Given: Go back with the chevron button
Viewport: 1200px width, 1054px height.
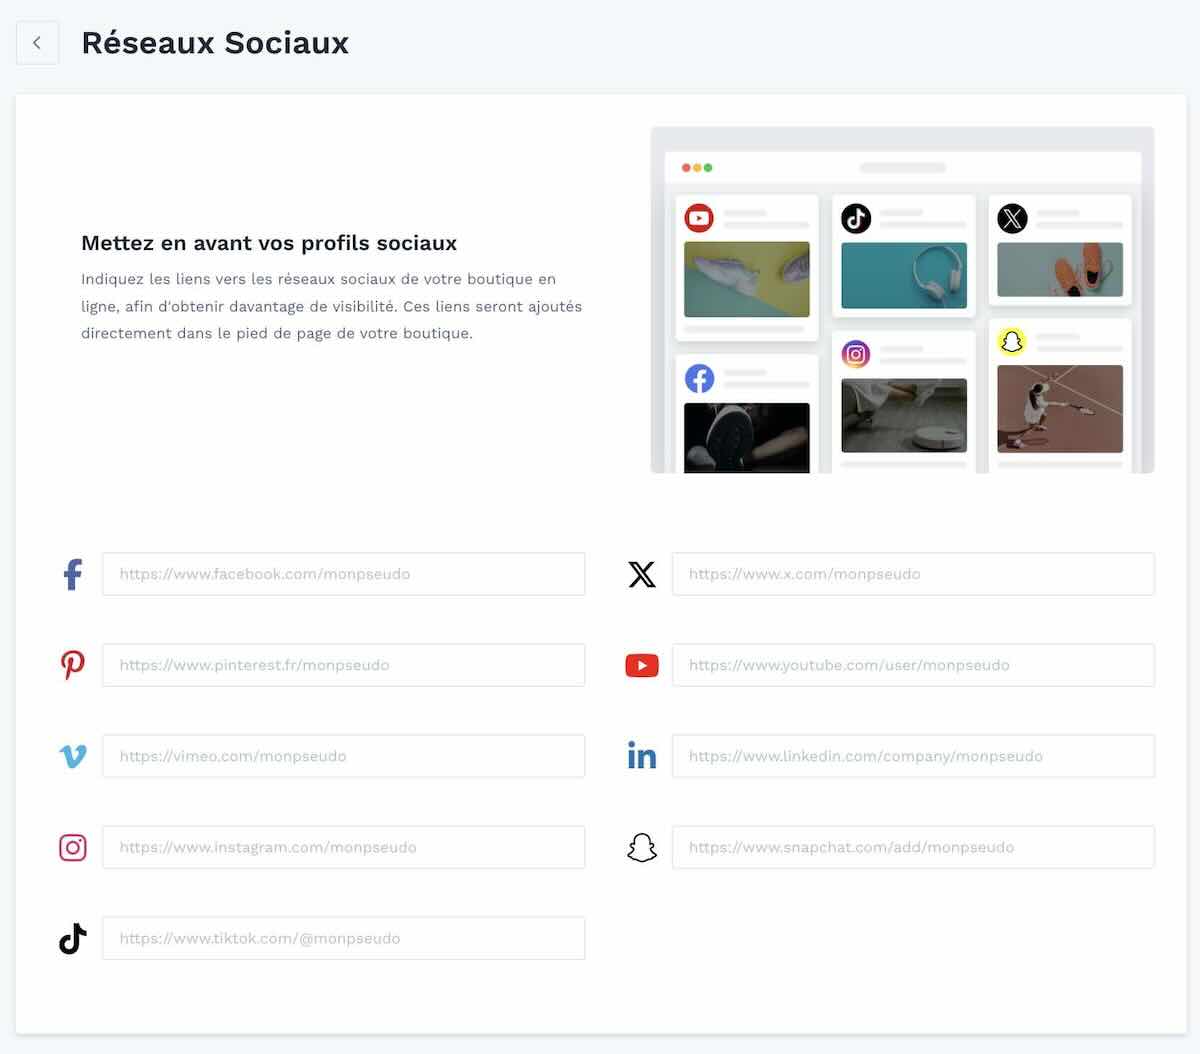Looking at the screenshot, I should [x=37, y=43].
